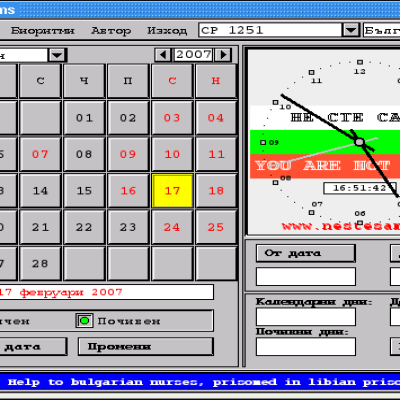
Task: Click the red С Saturday column header
Action: coord(172,81)
